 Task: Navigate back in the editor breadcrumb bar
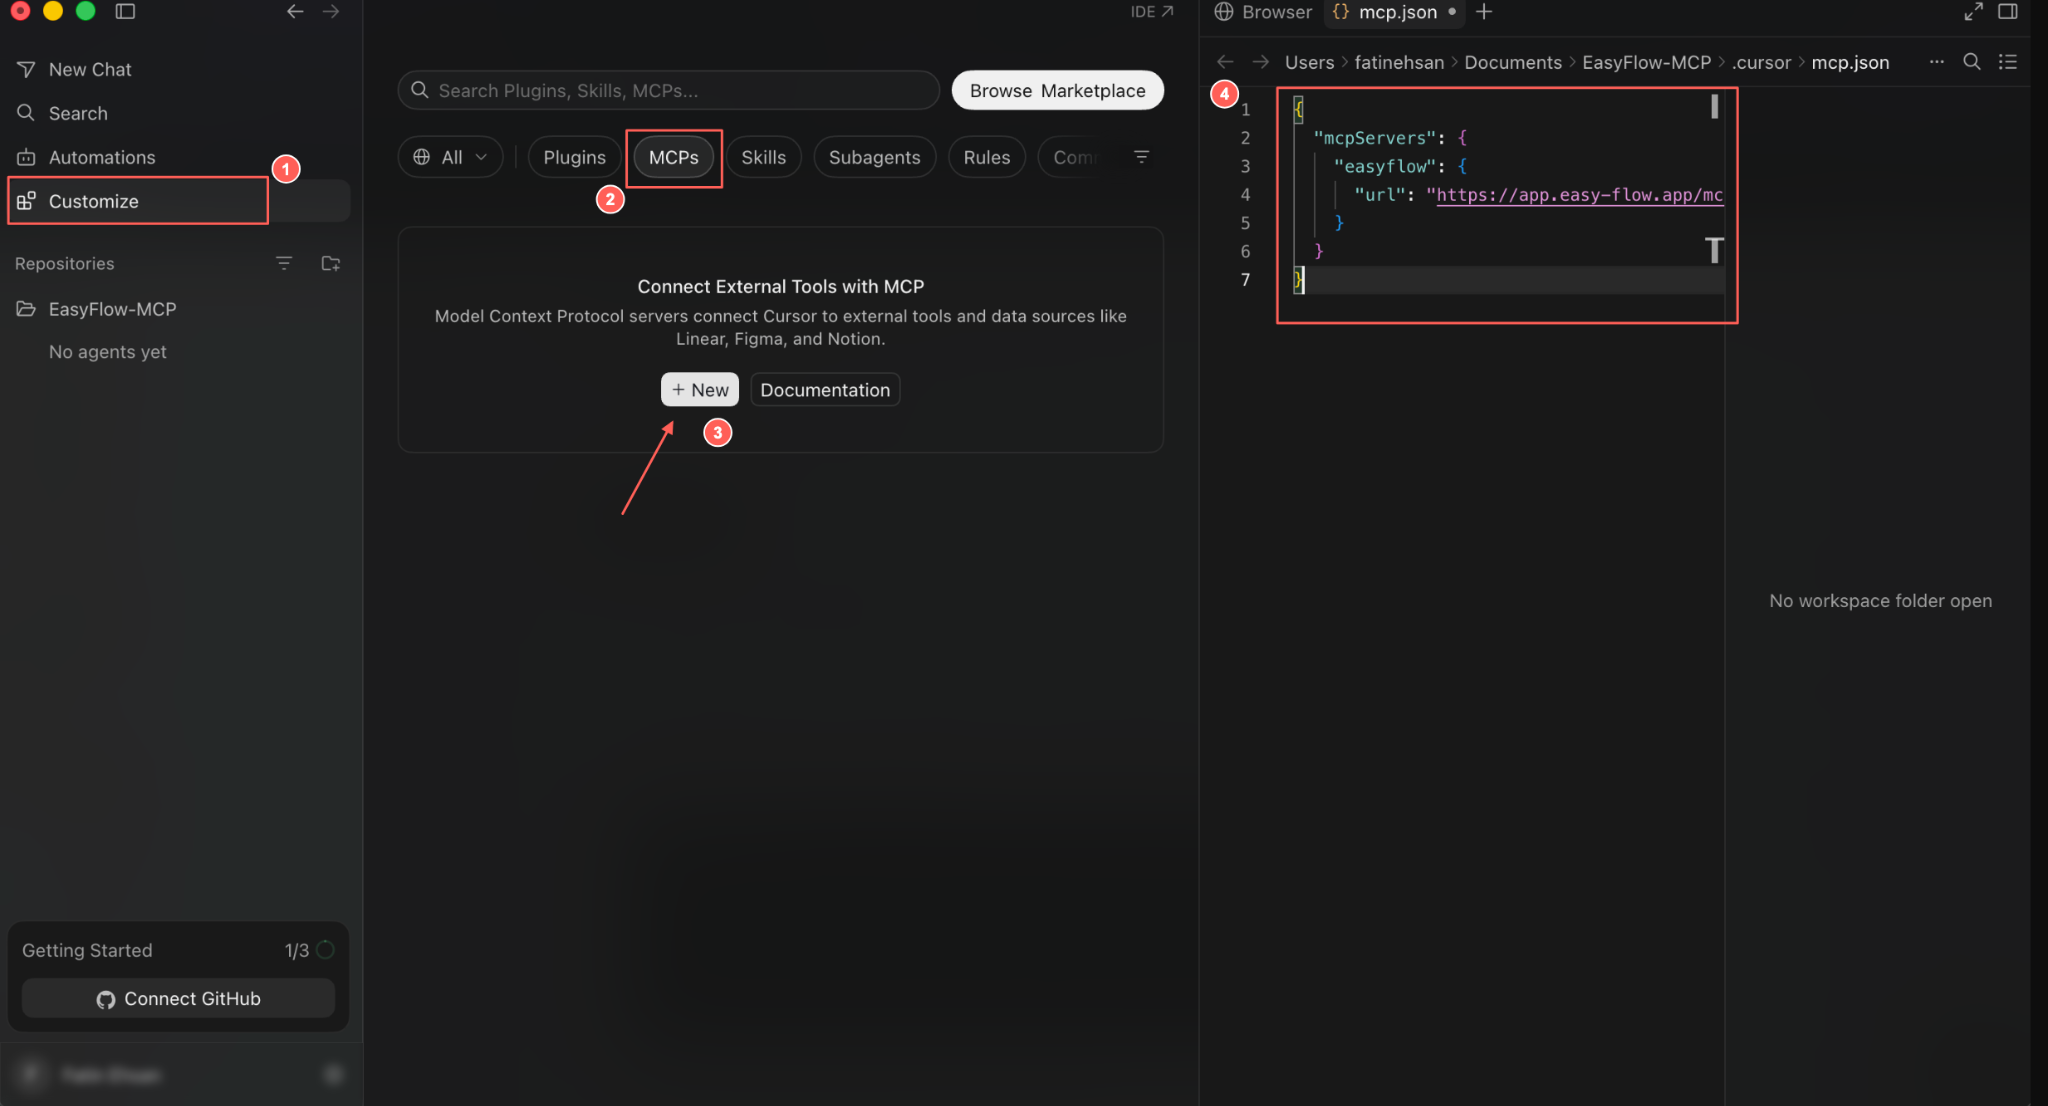coord(1225,62)
